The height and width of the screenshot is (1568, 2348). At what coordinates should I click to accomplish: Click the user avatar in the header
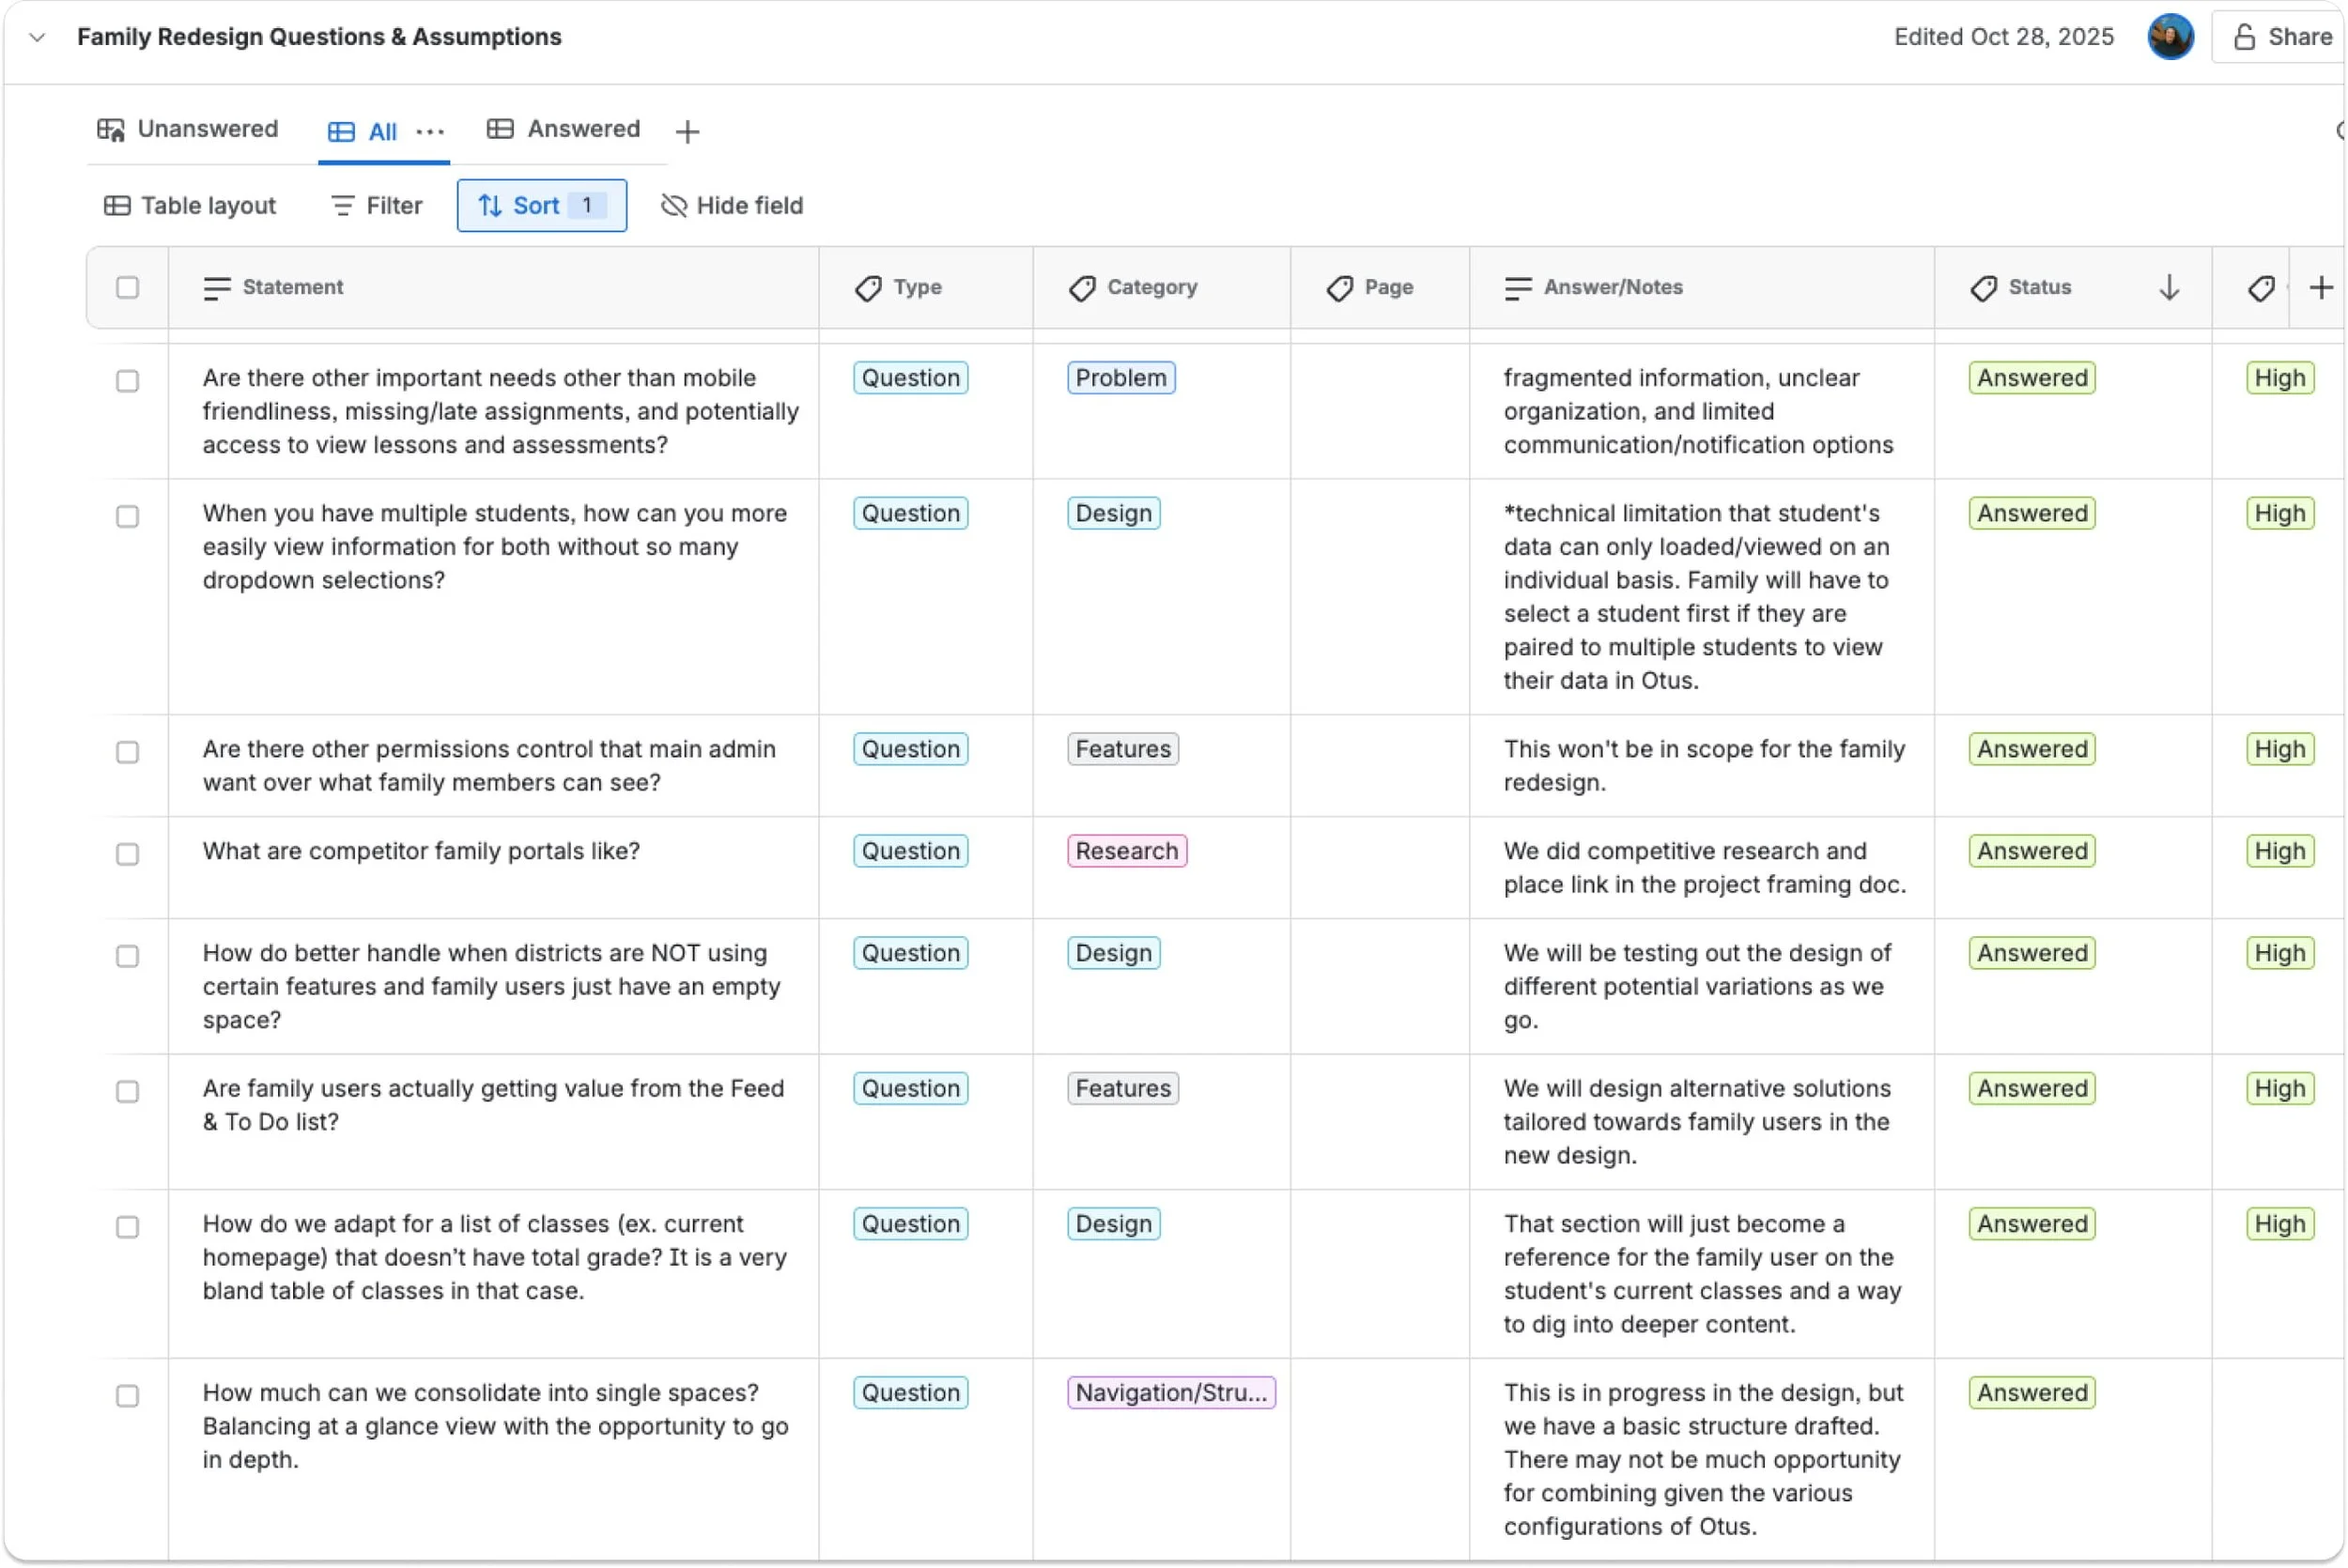click(x=2170, y=37)
